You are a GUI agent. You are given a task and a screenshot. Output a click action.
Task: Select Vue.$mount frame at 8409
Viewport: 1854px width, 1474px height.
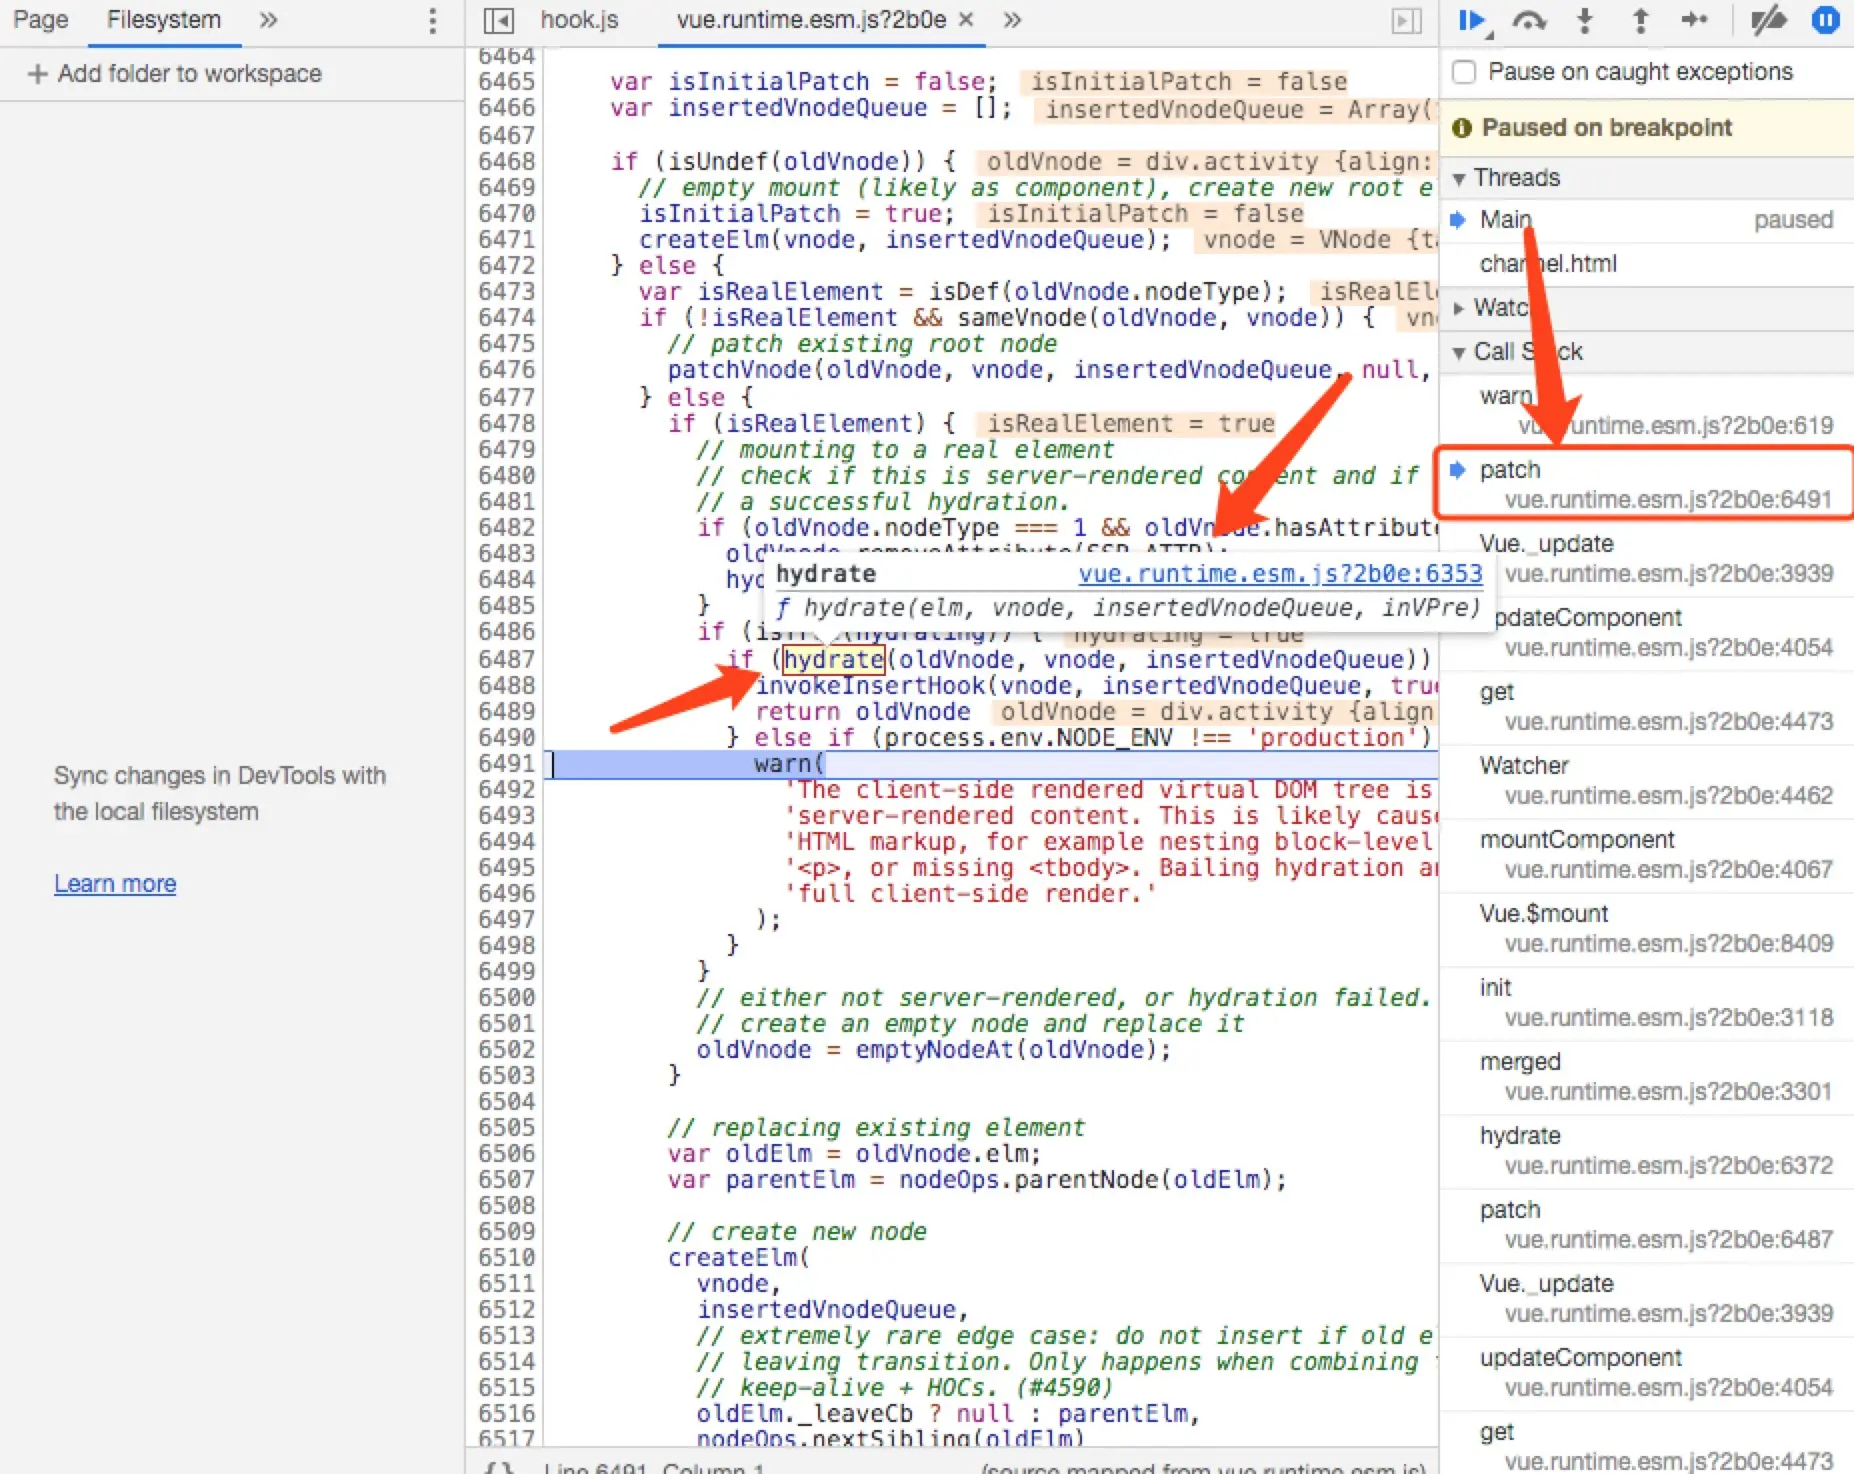1646,928
